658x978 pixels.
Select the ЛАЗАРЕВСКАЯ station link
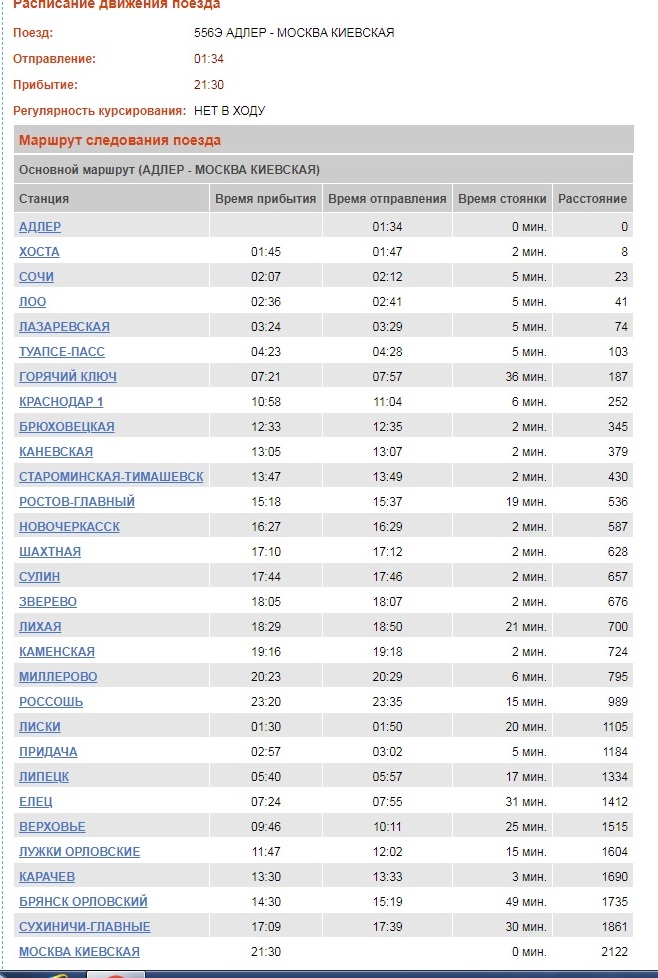(64, 327)
